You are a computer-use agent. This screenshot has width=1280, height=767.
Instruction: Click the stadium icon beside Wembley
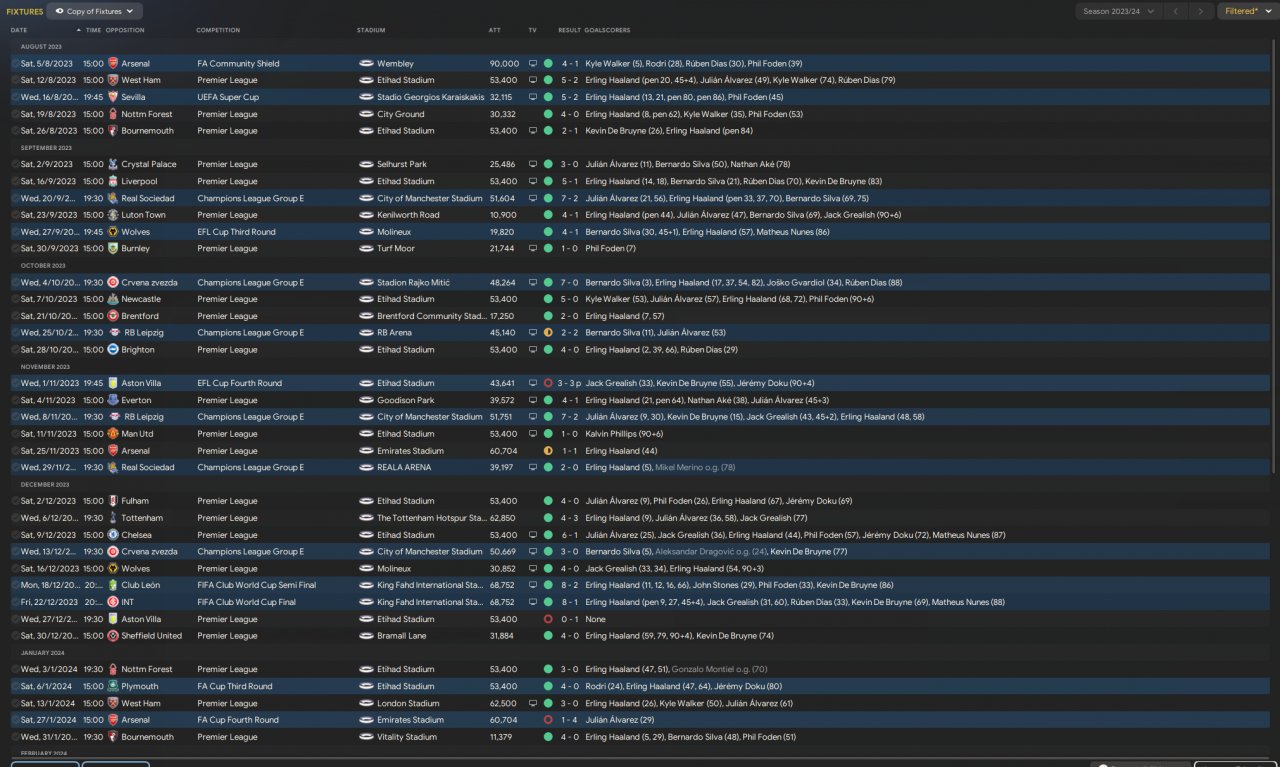pyautogui.click(x=366, y=64)
